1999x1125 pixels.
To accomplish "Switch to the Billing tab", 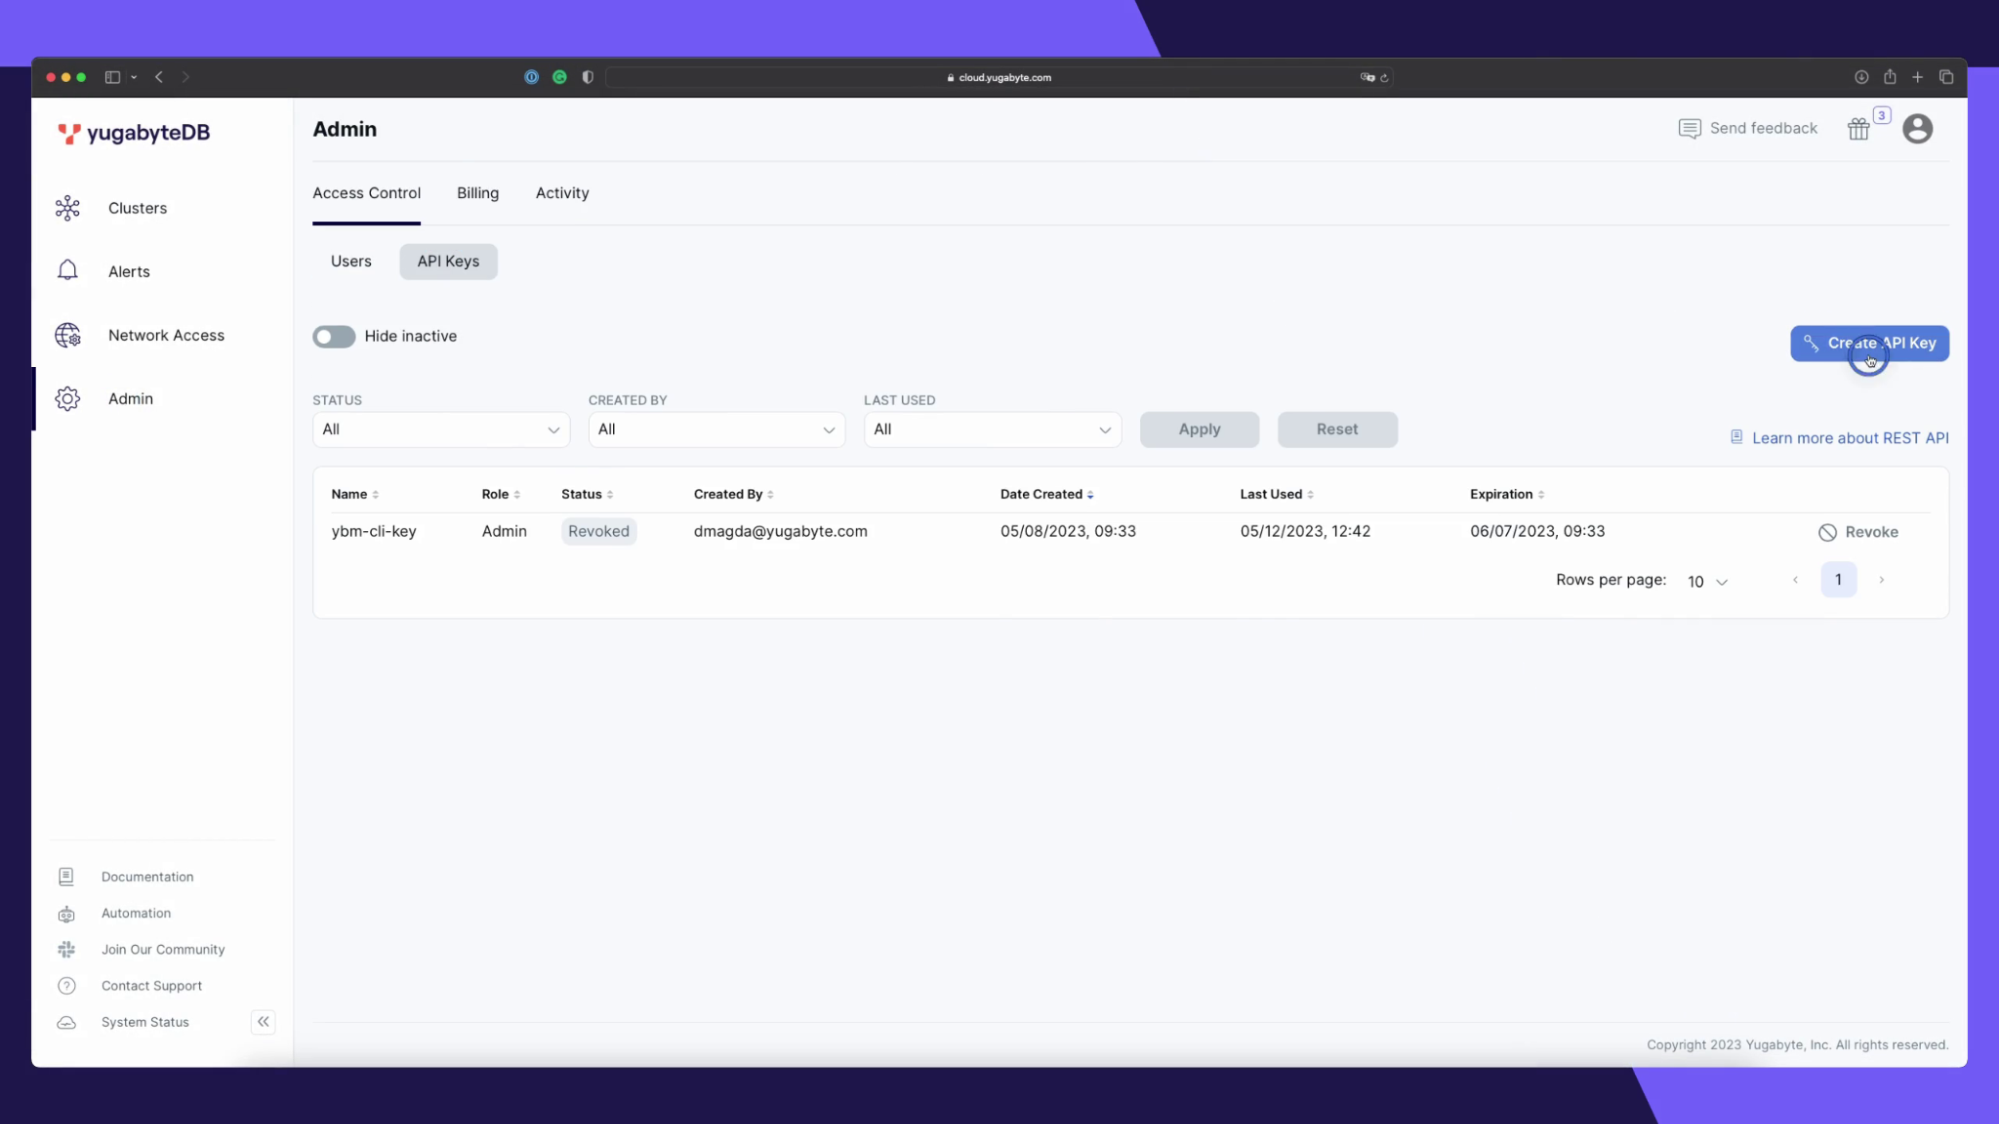I will [x=477, y=193].
